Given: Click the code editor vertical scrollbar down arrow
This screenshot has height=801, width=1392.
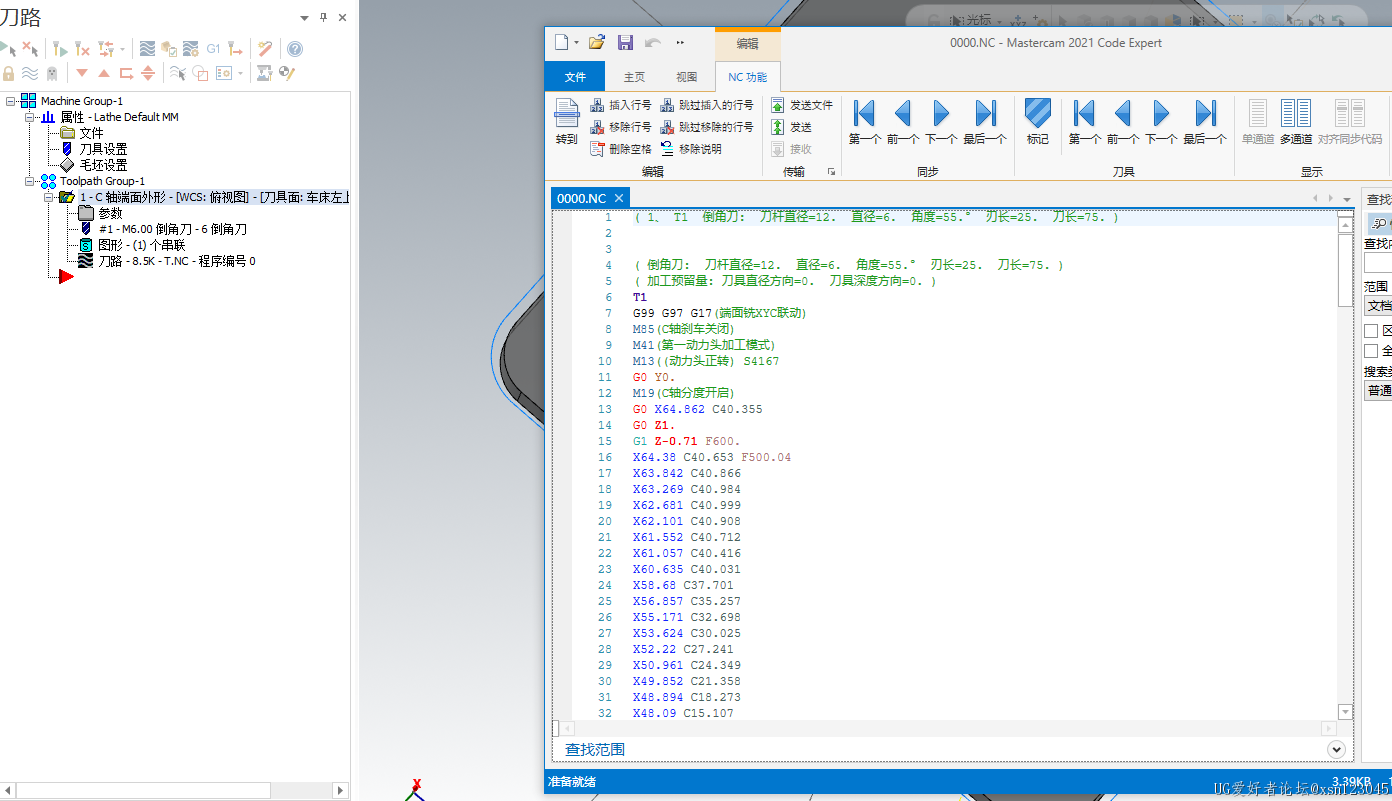Looking at the screenshot, I should click(1345, 711).
